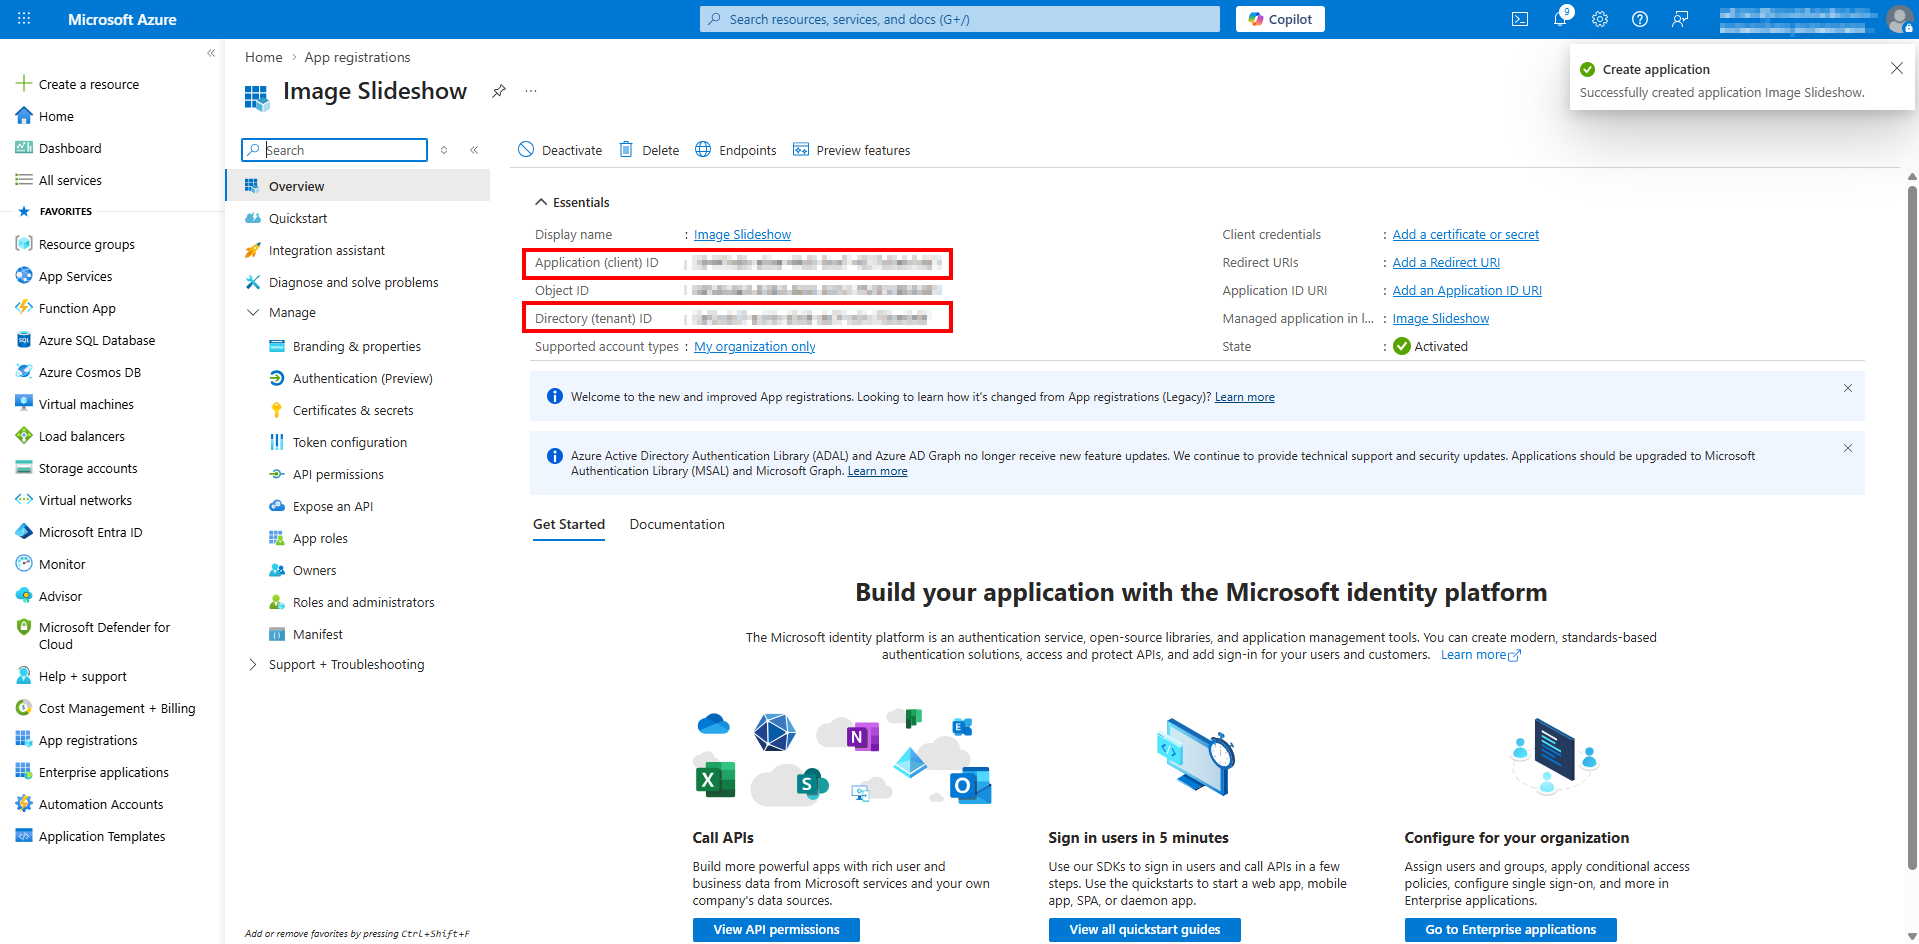Open the portal settings gear

[1600, 19]
